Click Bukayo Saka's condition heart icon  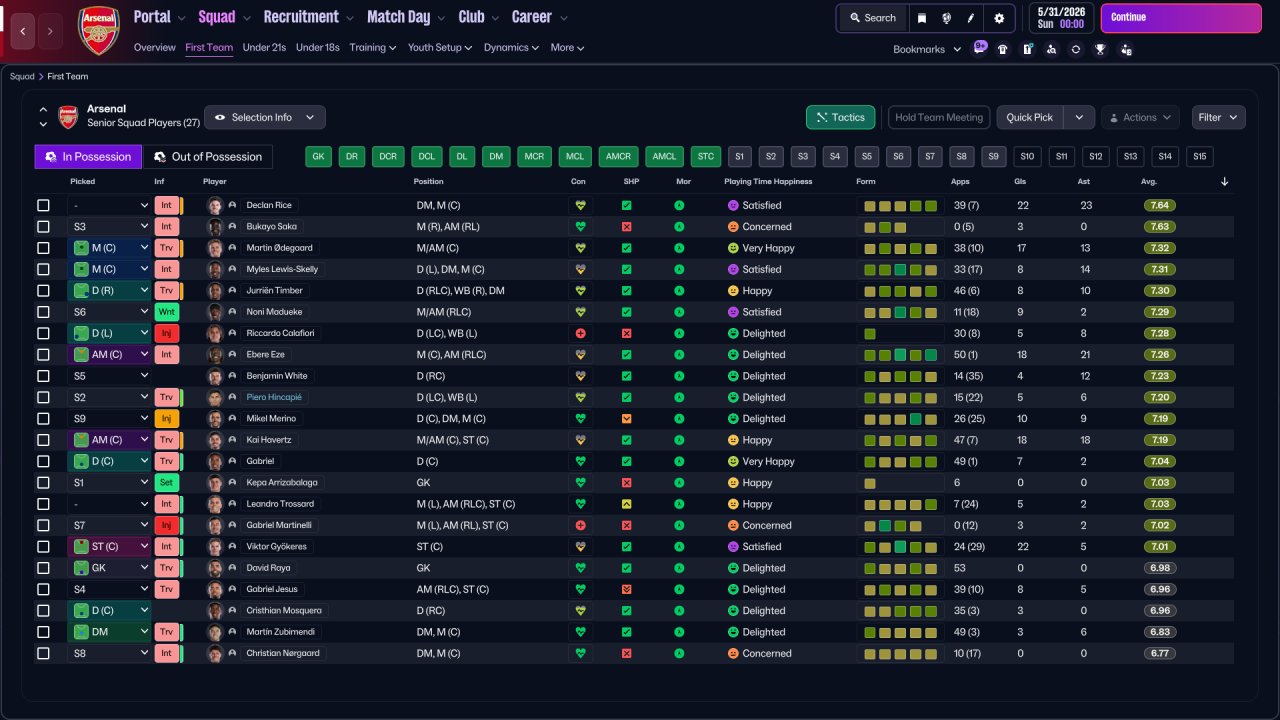pyautogui.click(x=580, y=227)
